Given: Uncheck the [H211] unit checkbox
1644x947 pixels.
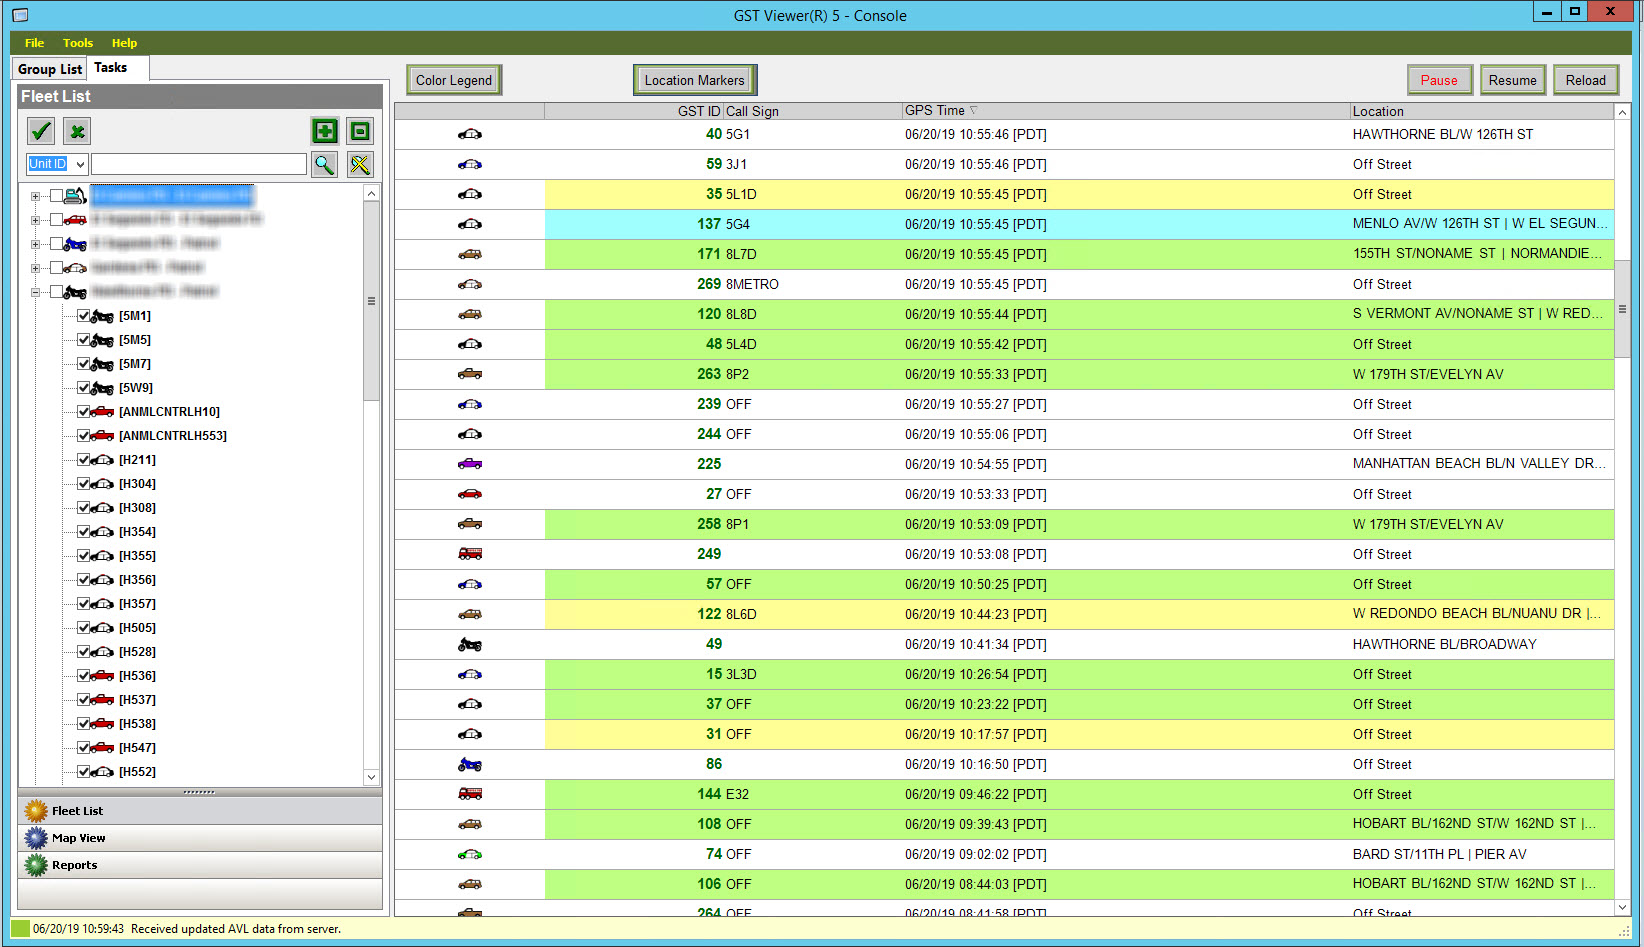Looking at the screenshot, I should click(84, 459).
